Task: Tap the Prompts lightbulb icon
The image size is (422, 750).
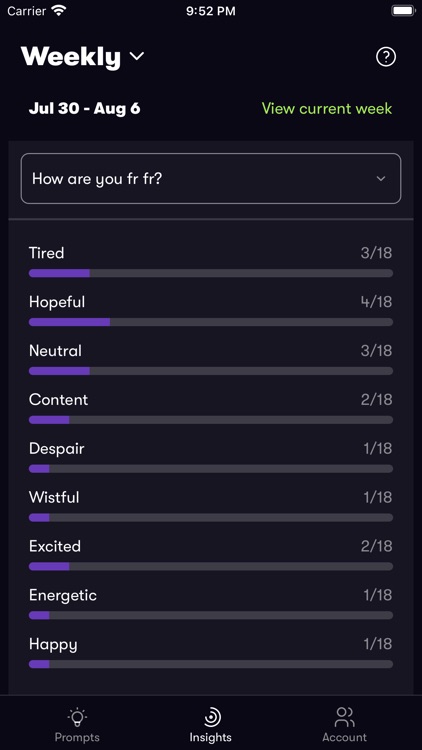Action: pyautogui.click(x=77, y=717)
